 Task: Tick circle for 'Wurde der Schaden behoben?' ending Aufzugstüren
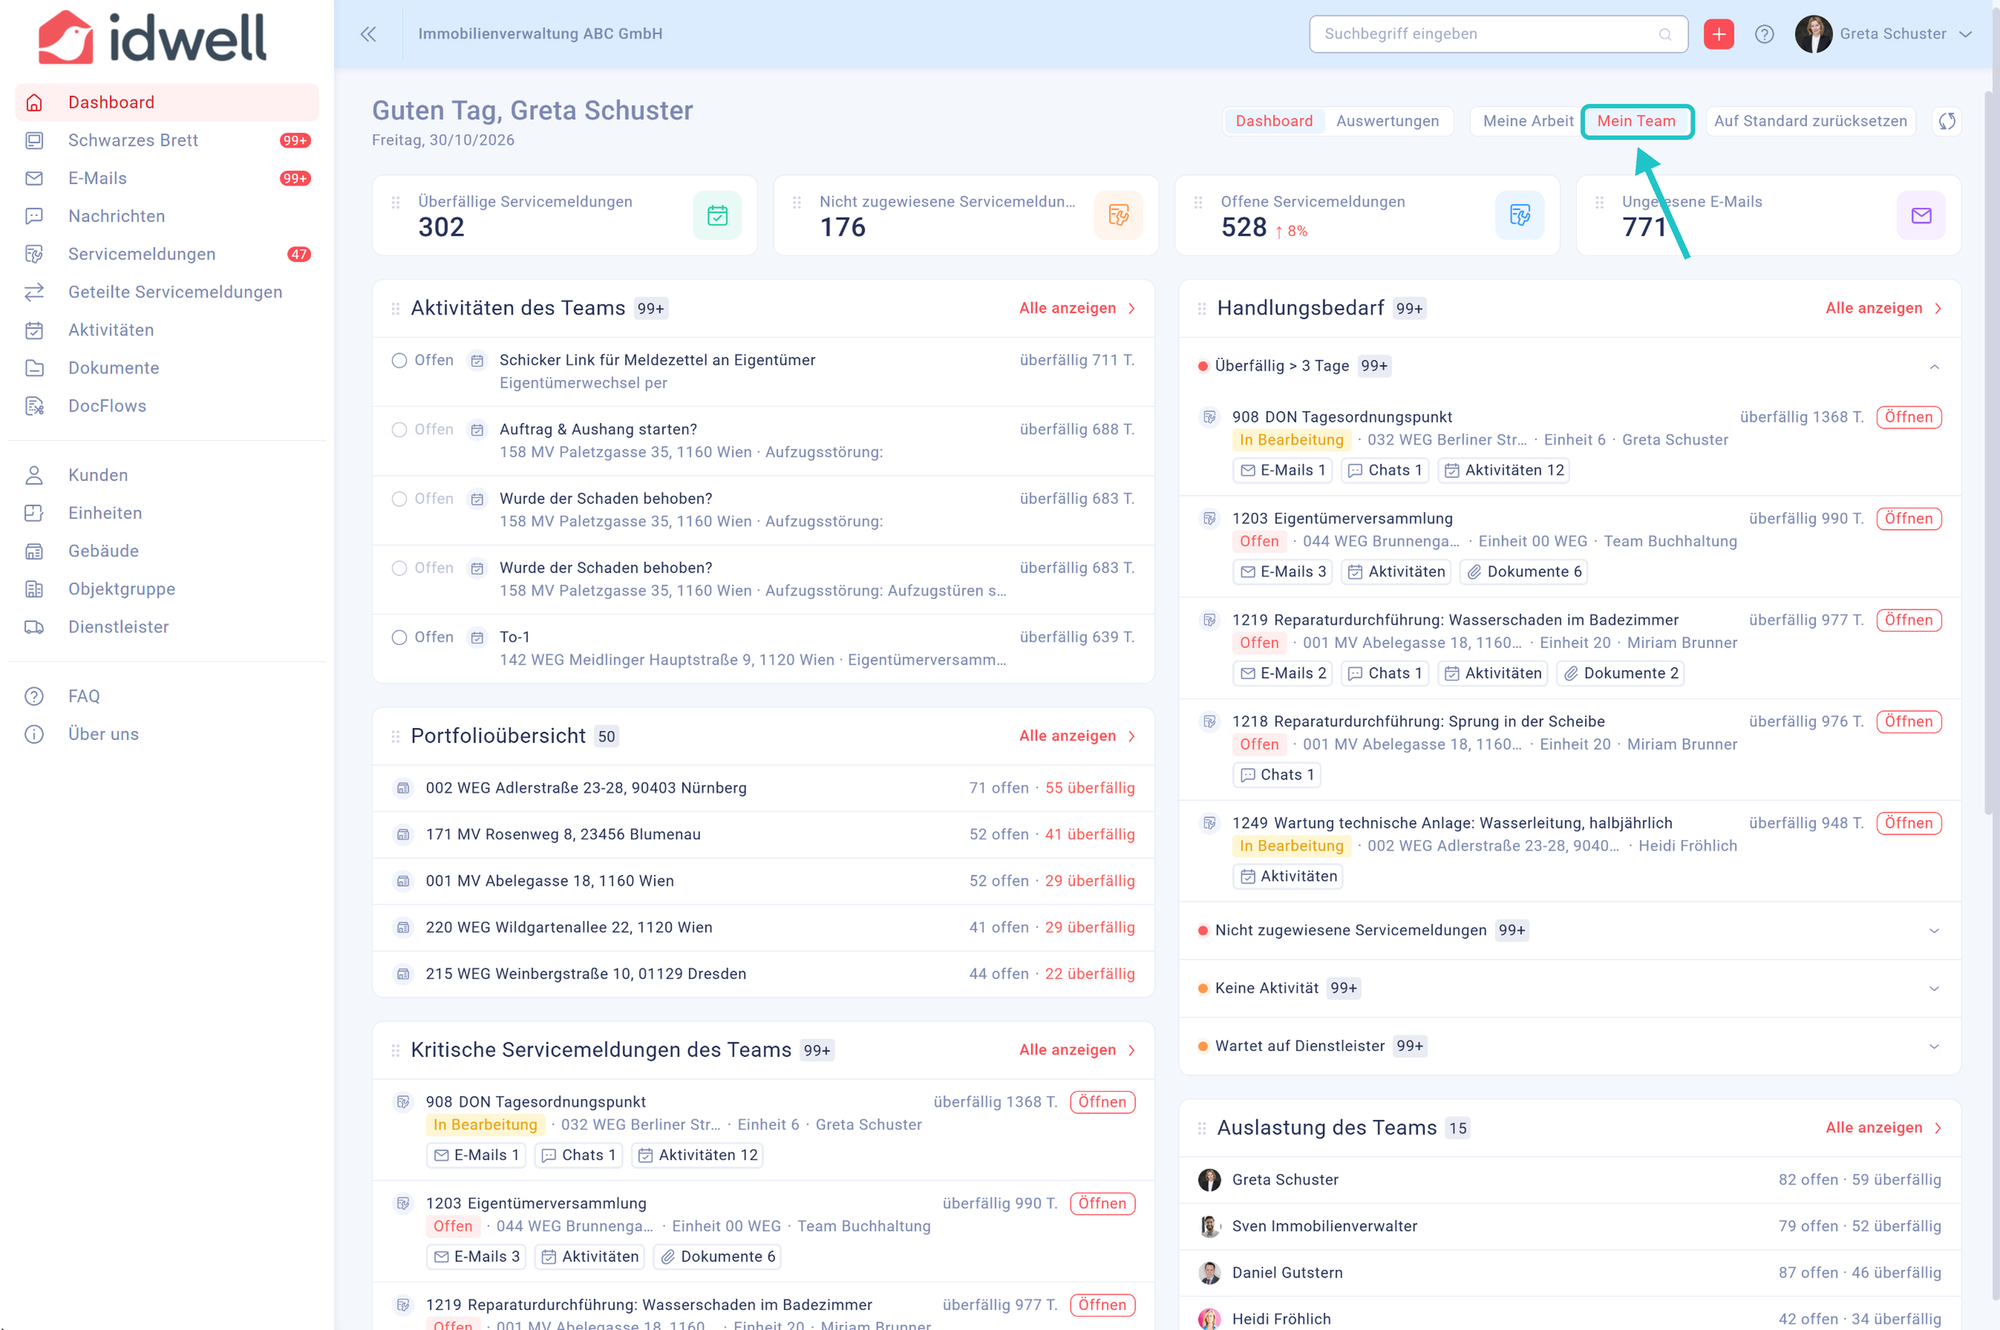point(399,568)
